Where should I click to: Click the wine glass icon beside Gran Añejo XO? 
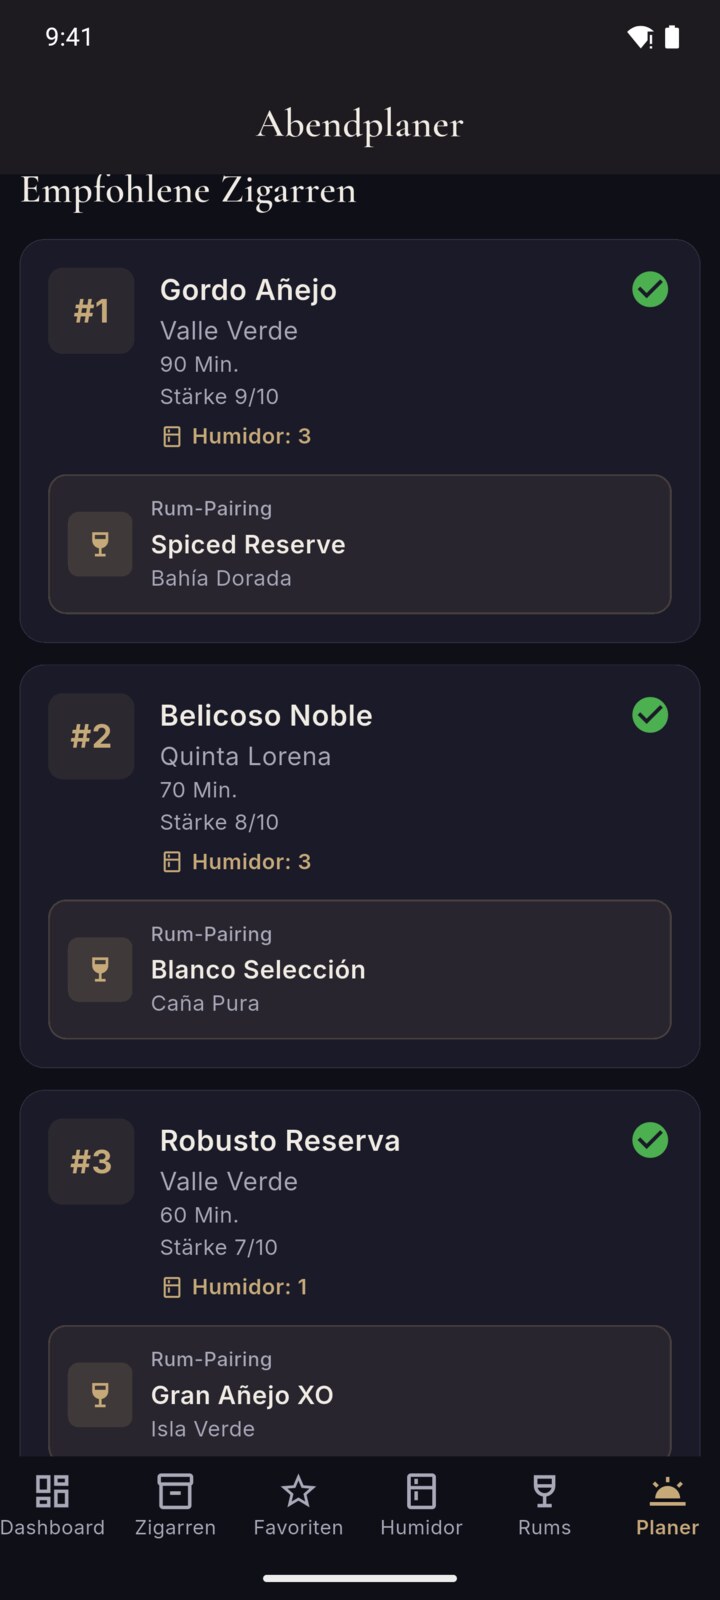(x=100, y=1394)
